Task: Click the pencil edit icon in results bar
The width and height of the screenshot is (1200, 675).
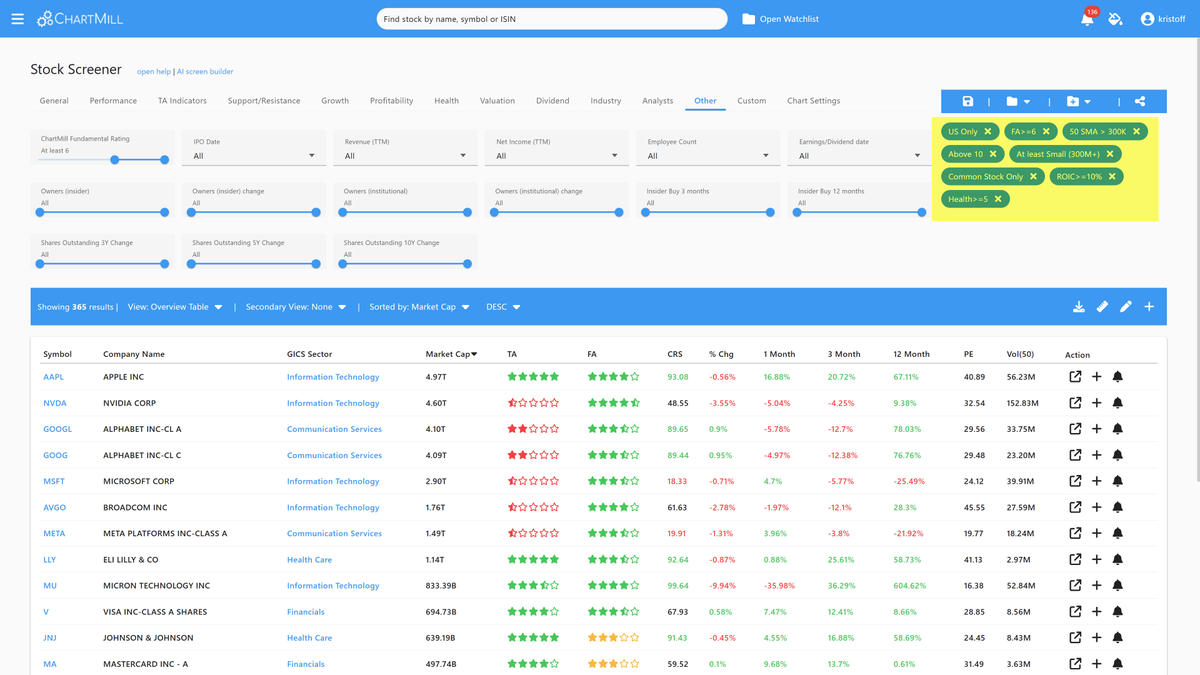Action: click(x=1126, y=307)
